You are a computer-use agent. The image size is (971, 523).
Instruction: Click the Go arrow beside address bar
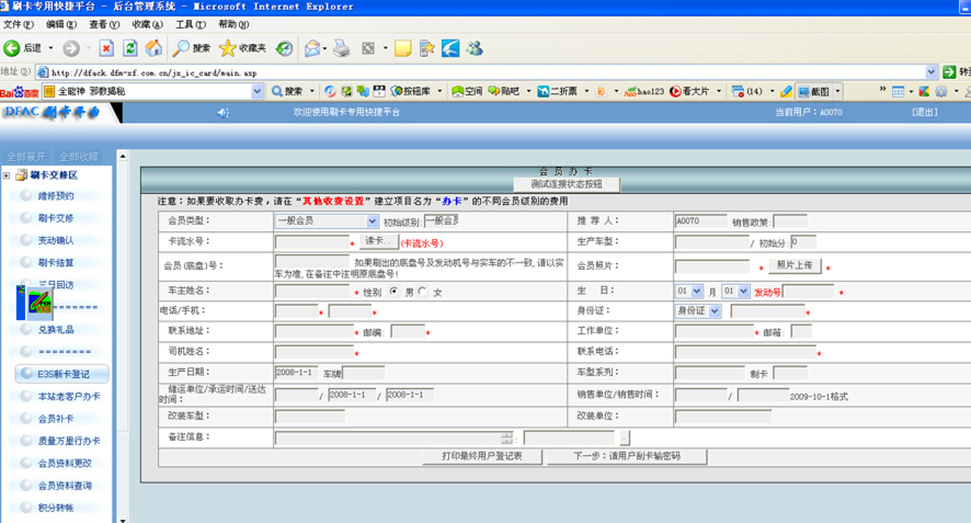click(949, 72)
